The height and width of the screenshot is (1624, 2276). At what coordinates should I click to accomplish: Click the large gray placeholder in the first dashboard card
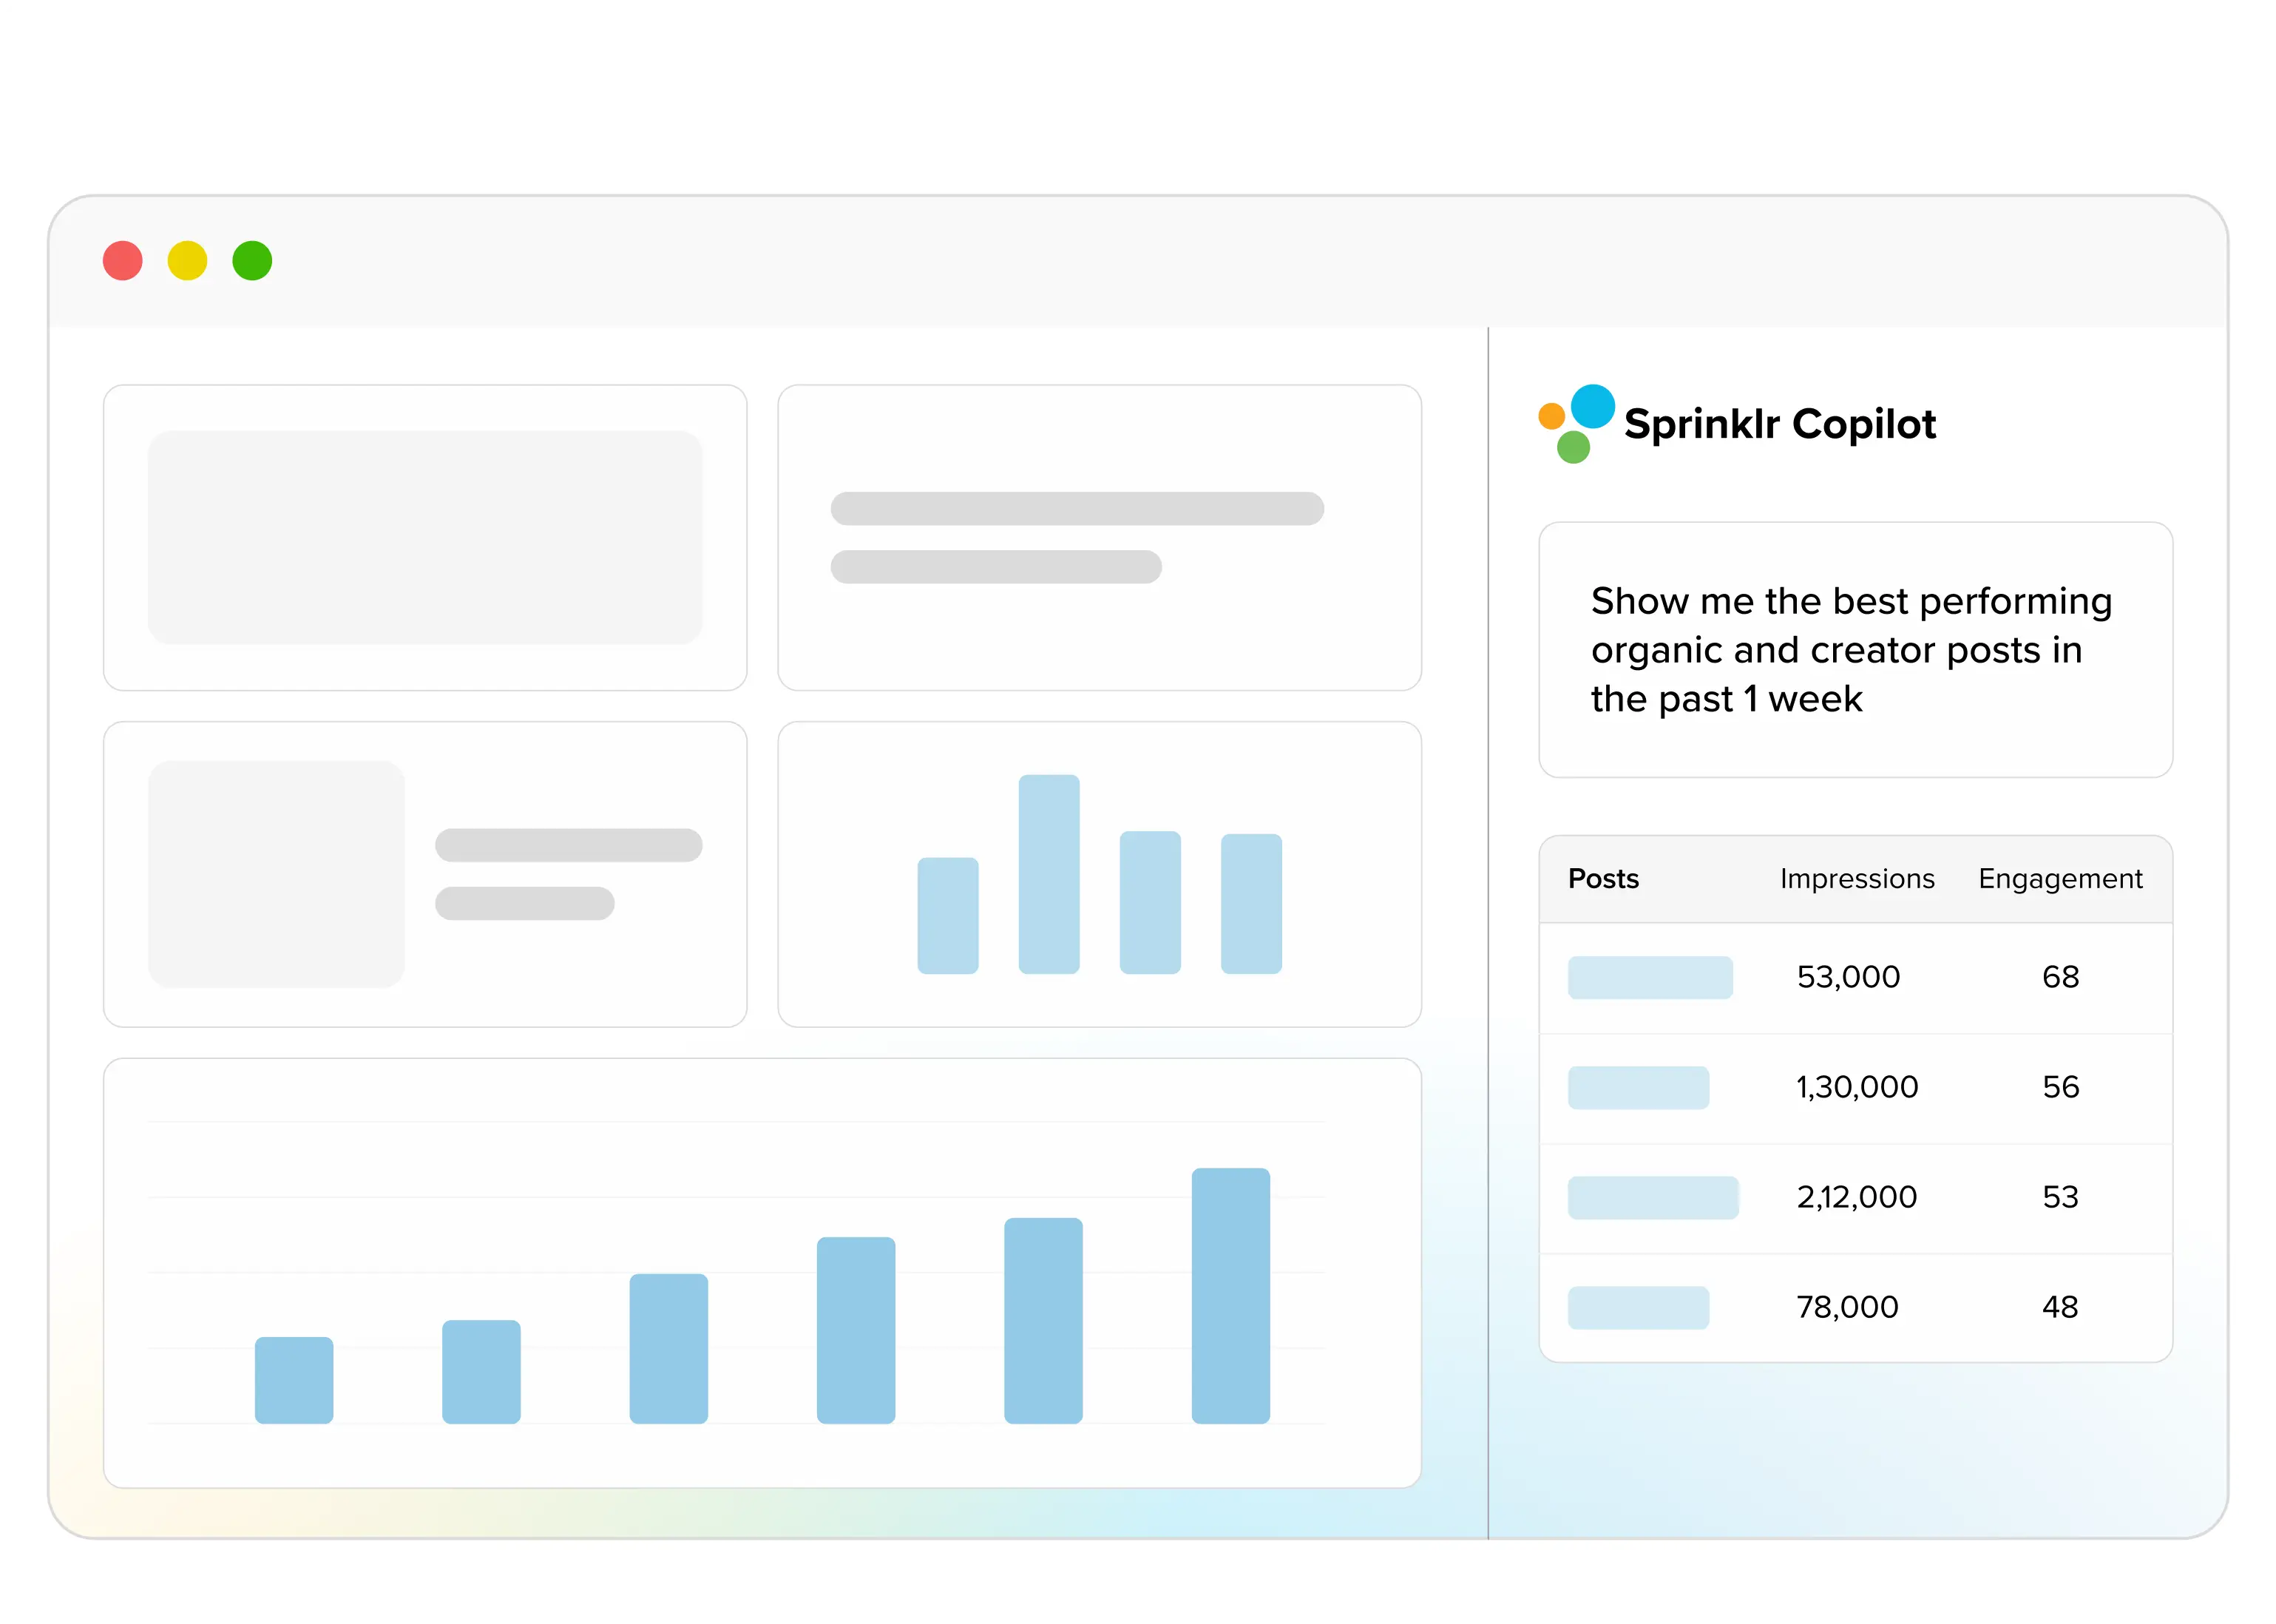425,537
